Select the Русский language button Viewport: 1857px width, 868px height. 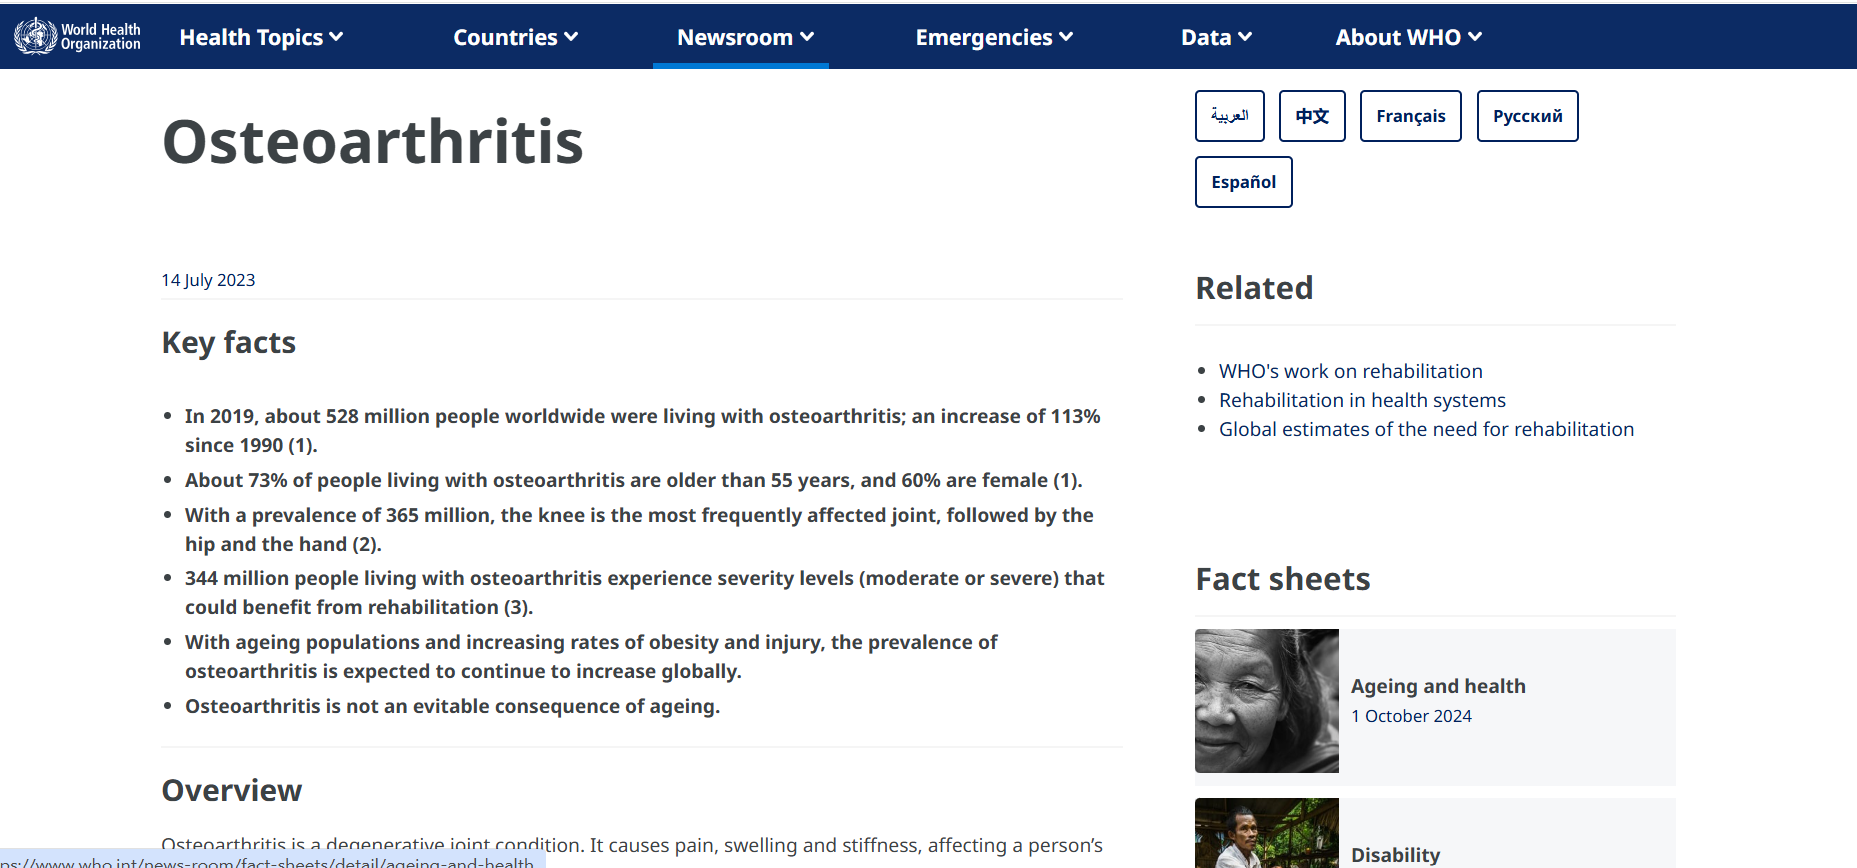pyautogui.click(x=1527, y=116)
